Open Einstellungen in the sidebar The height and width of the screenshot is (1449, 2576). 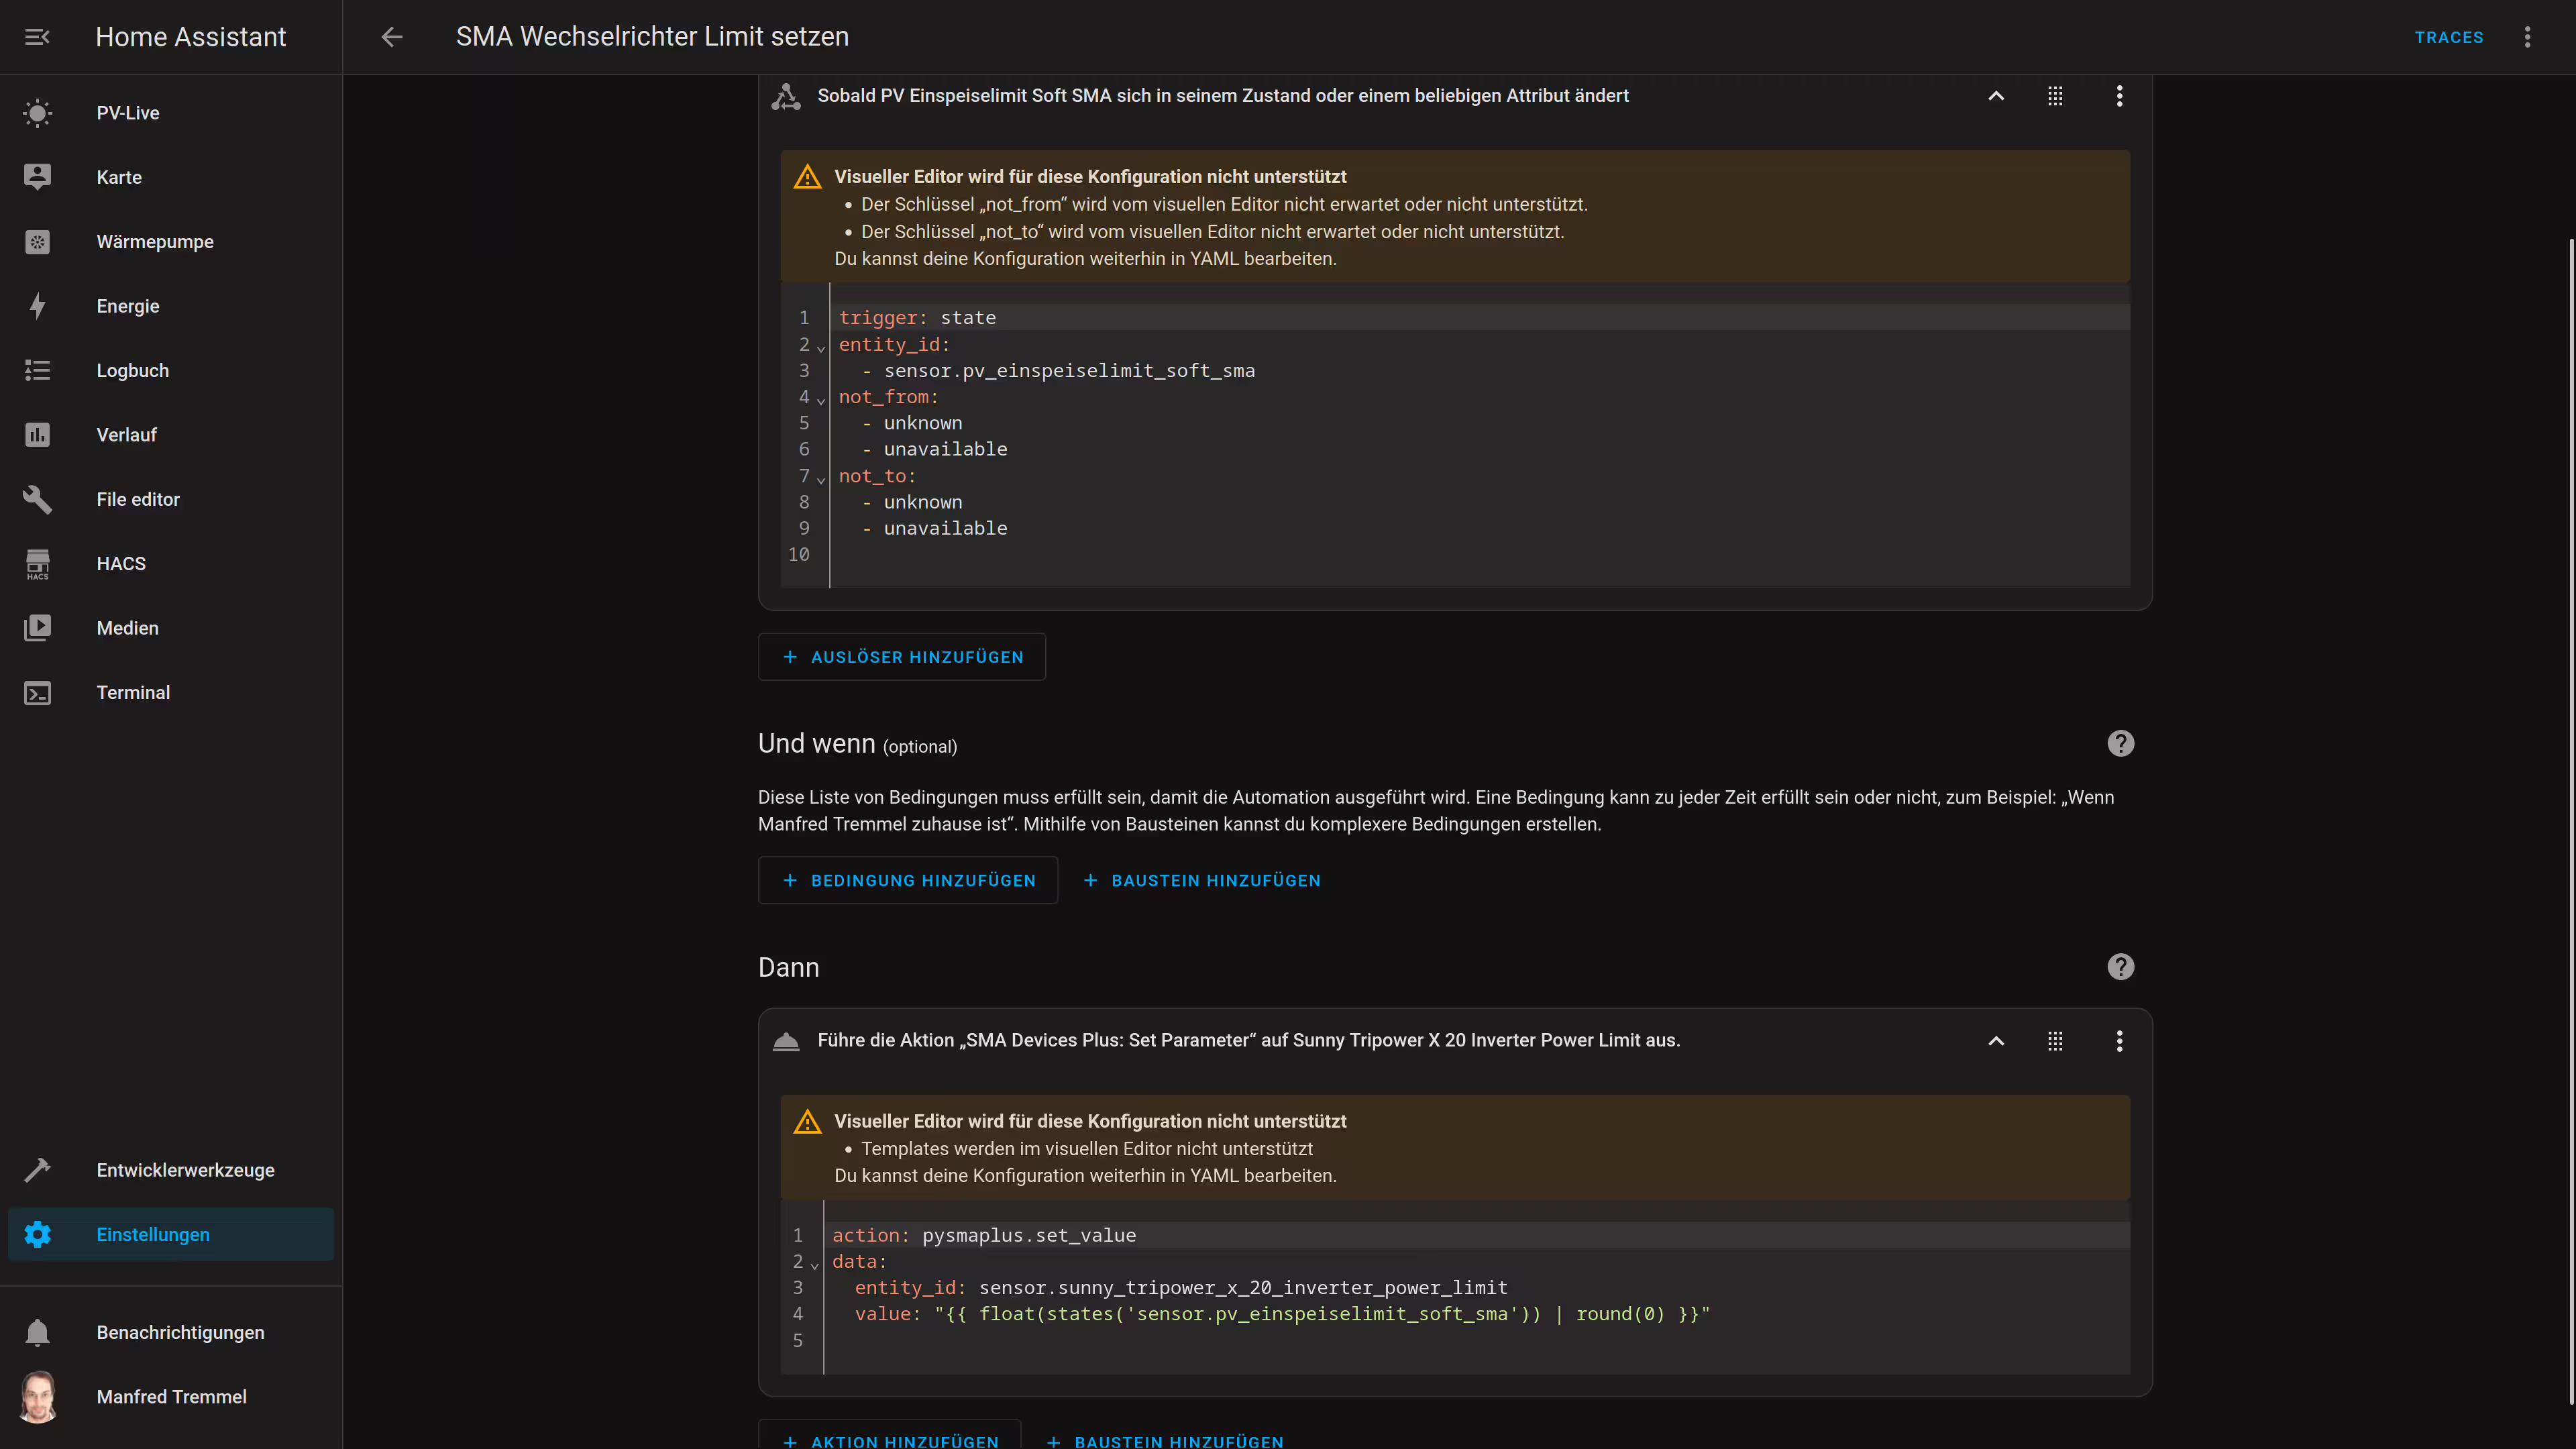[x=171, y=1234]
